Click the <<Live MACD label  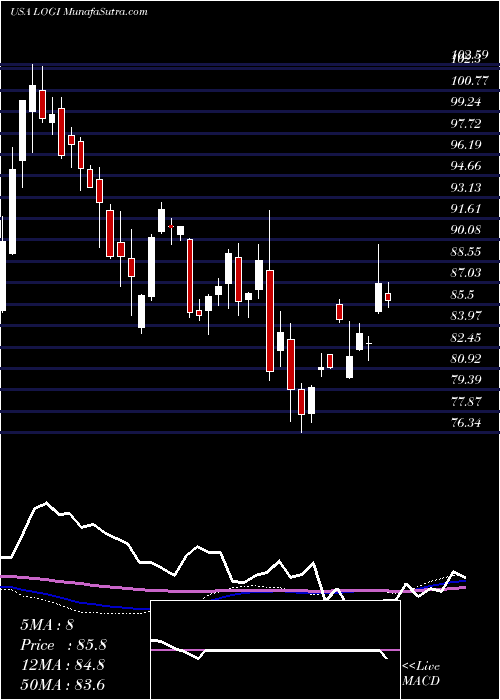(421, 673)
